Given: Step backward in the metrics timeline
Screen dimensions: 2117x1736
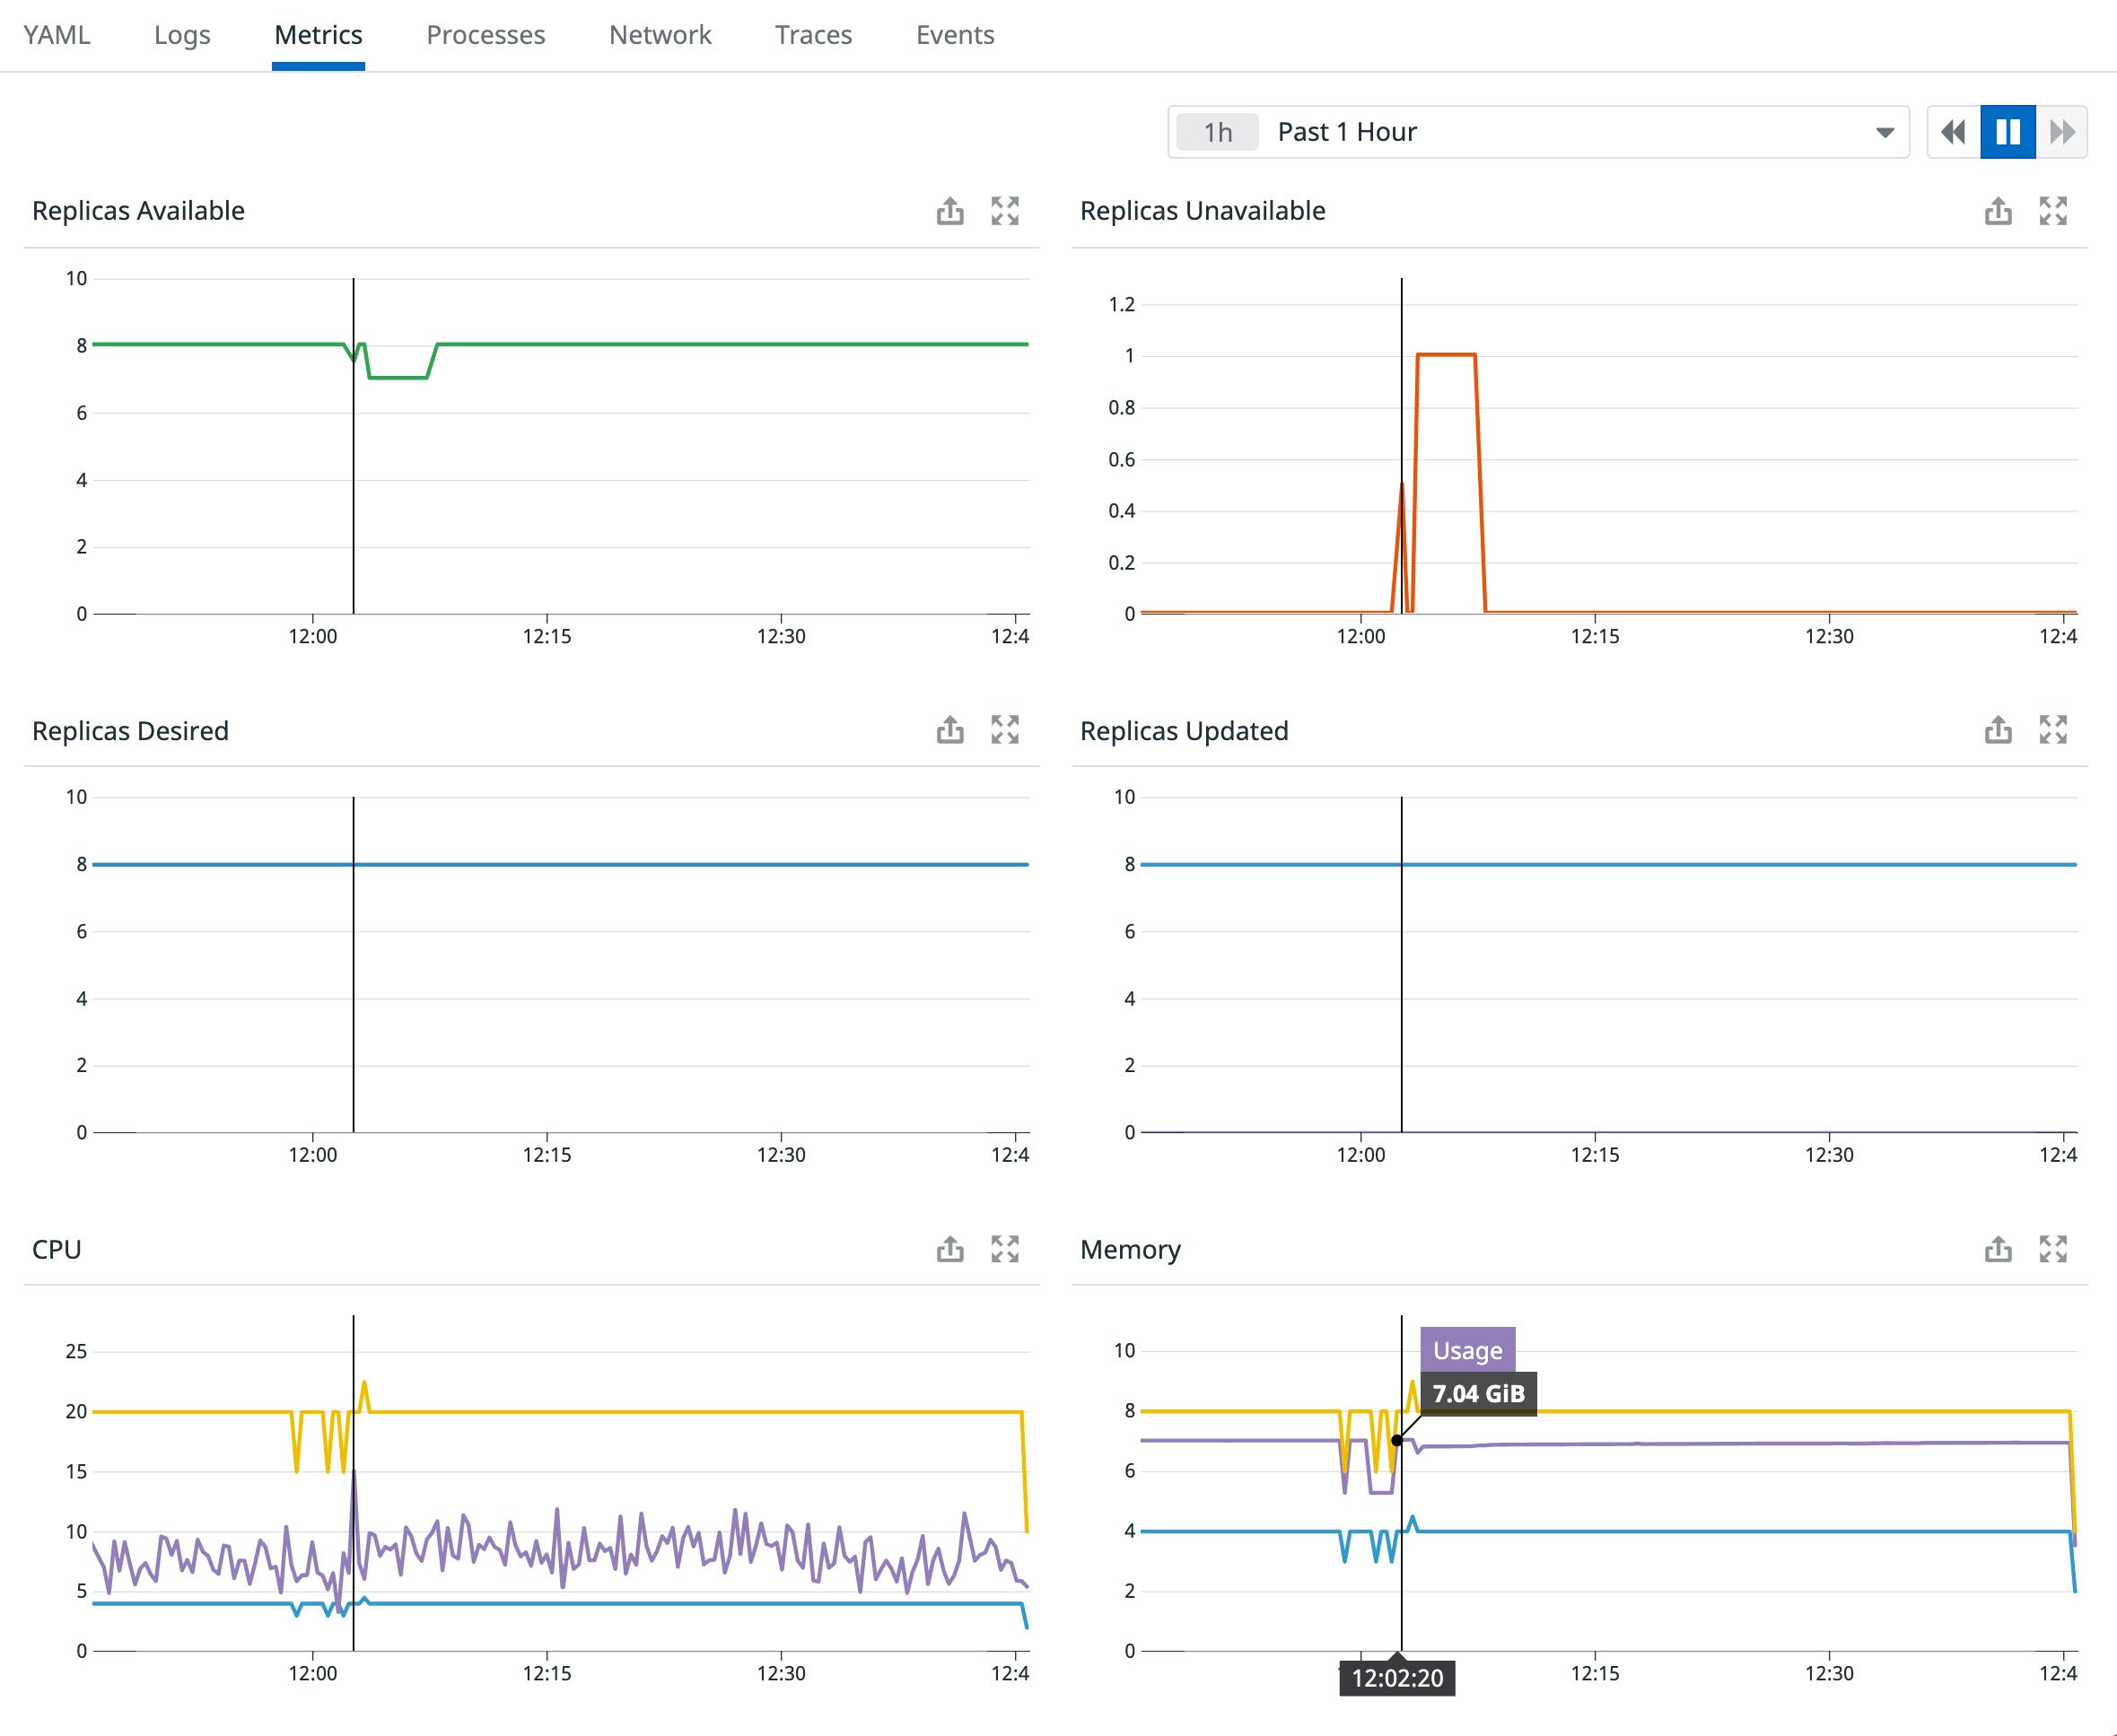Looking at the screenshot, I should click(x=1952, y=131).
